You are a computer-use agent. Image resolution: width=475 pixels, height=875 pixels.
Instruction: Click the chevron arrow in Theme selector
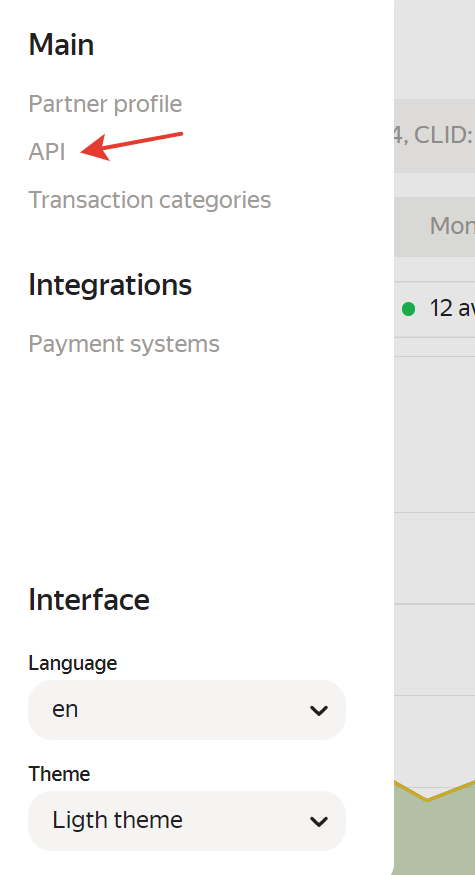[x=319, y=821]
